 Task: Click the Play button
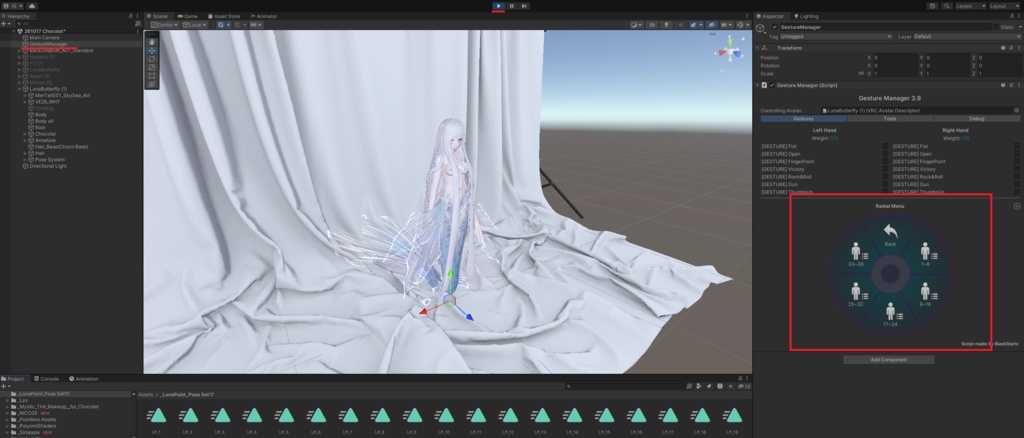click(x=498, y=6)
